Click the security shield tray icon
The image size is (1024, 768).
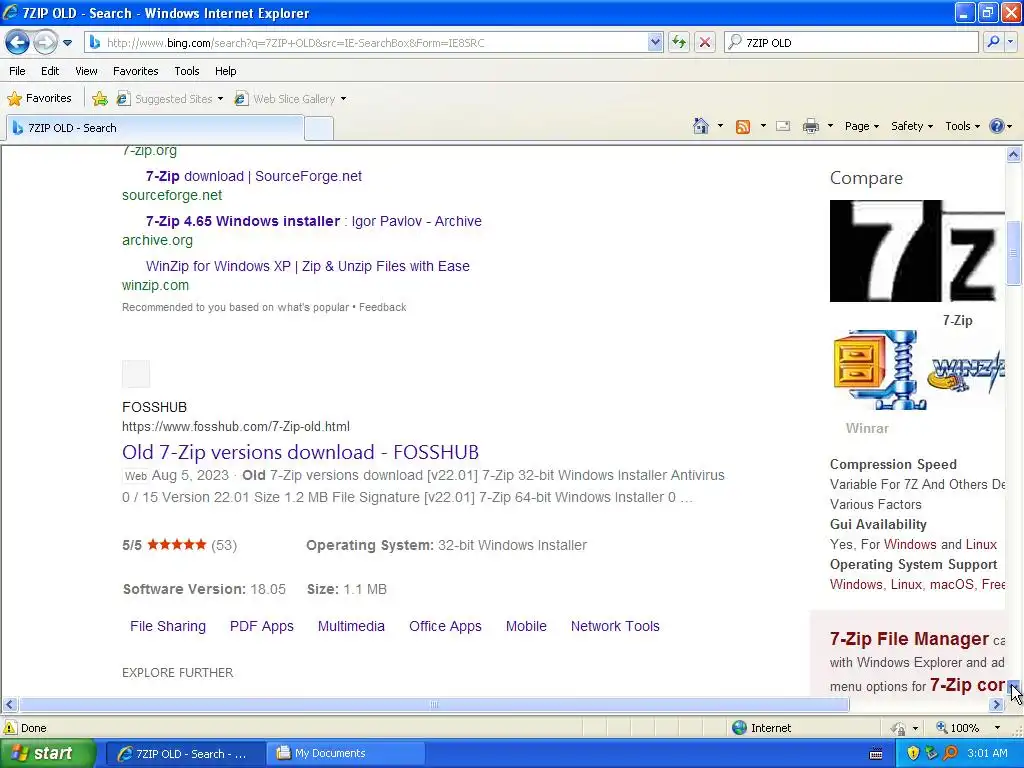coord(913,754)
